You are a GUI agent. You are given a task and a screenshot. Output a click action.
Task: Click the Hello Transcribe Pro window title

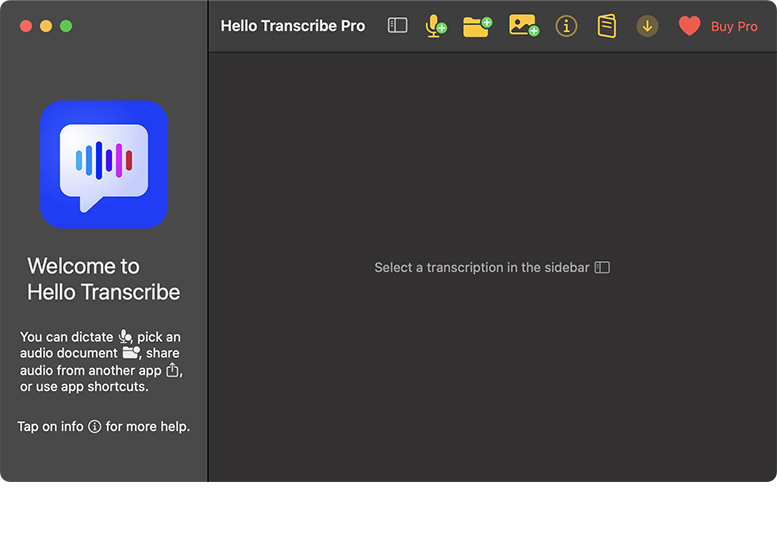[292, 26]
